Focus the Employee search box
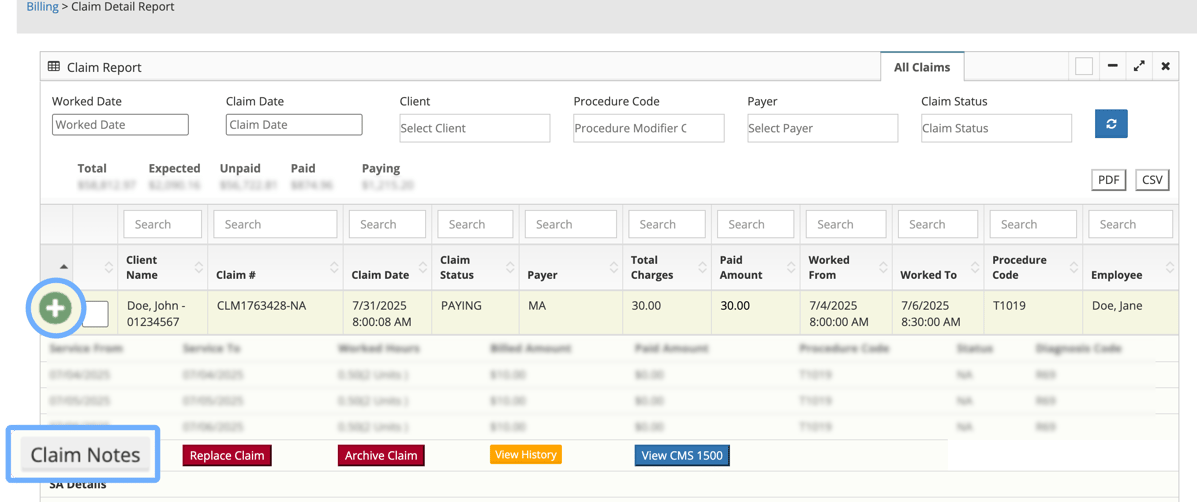This screenshot has height=502, width=1197. click(x=1131, y=224)
